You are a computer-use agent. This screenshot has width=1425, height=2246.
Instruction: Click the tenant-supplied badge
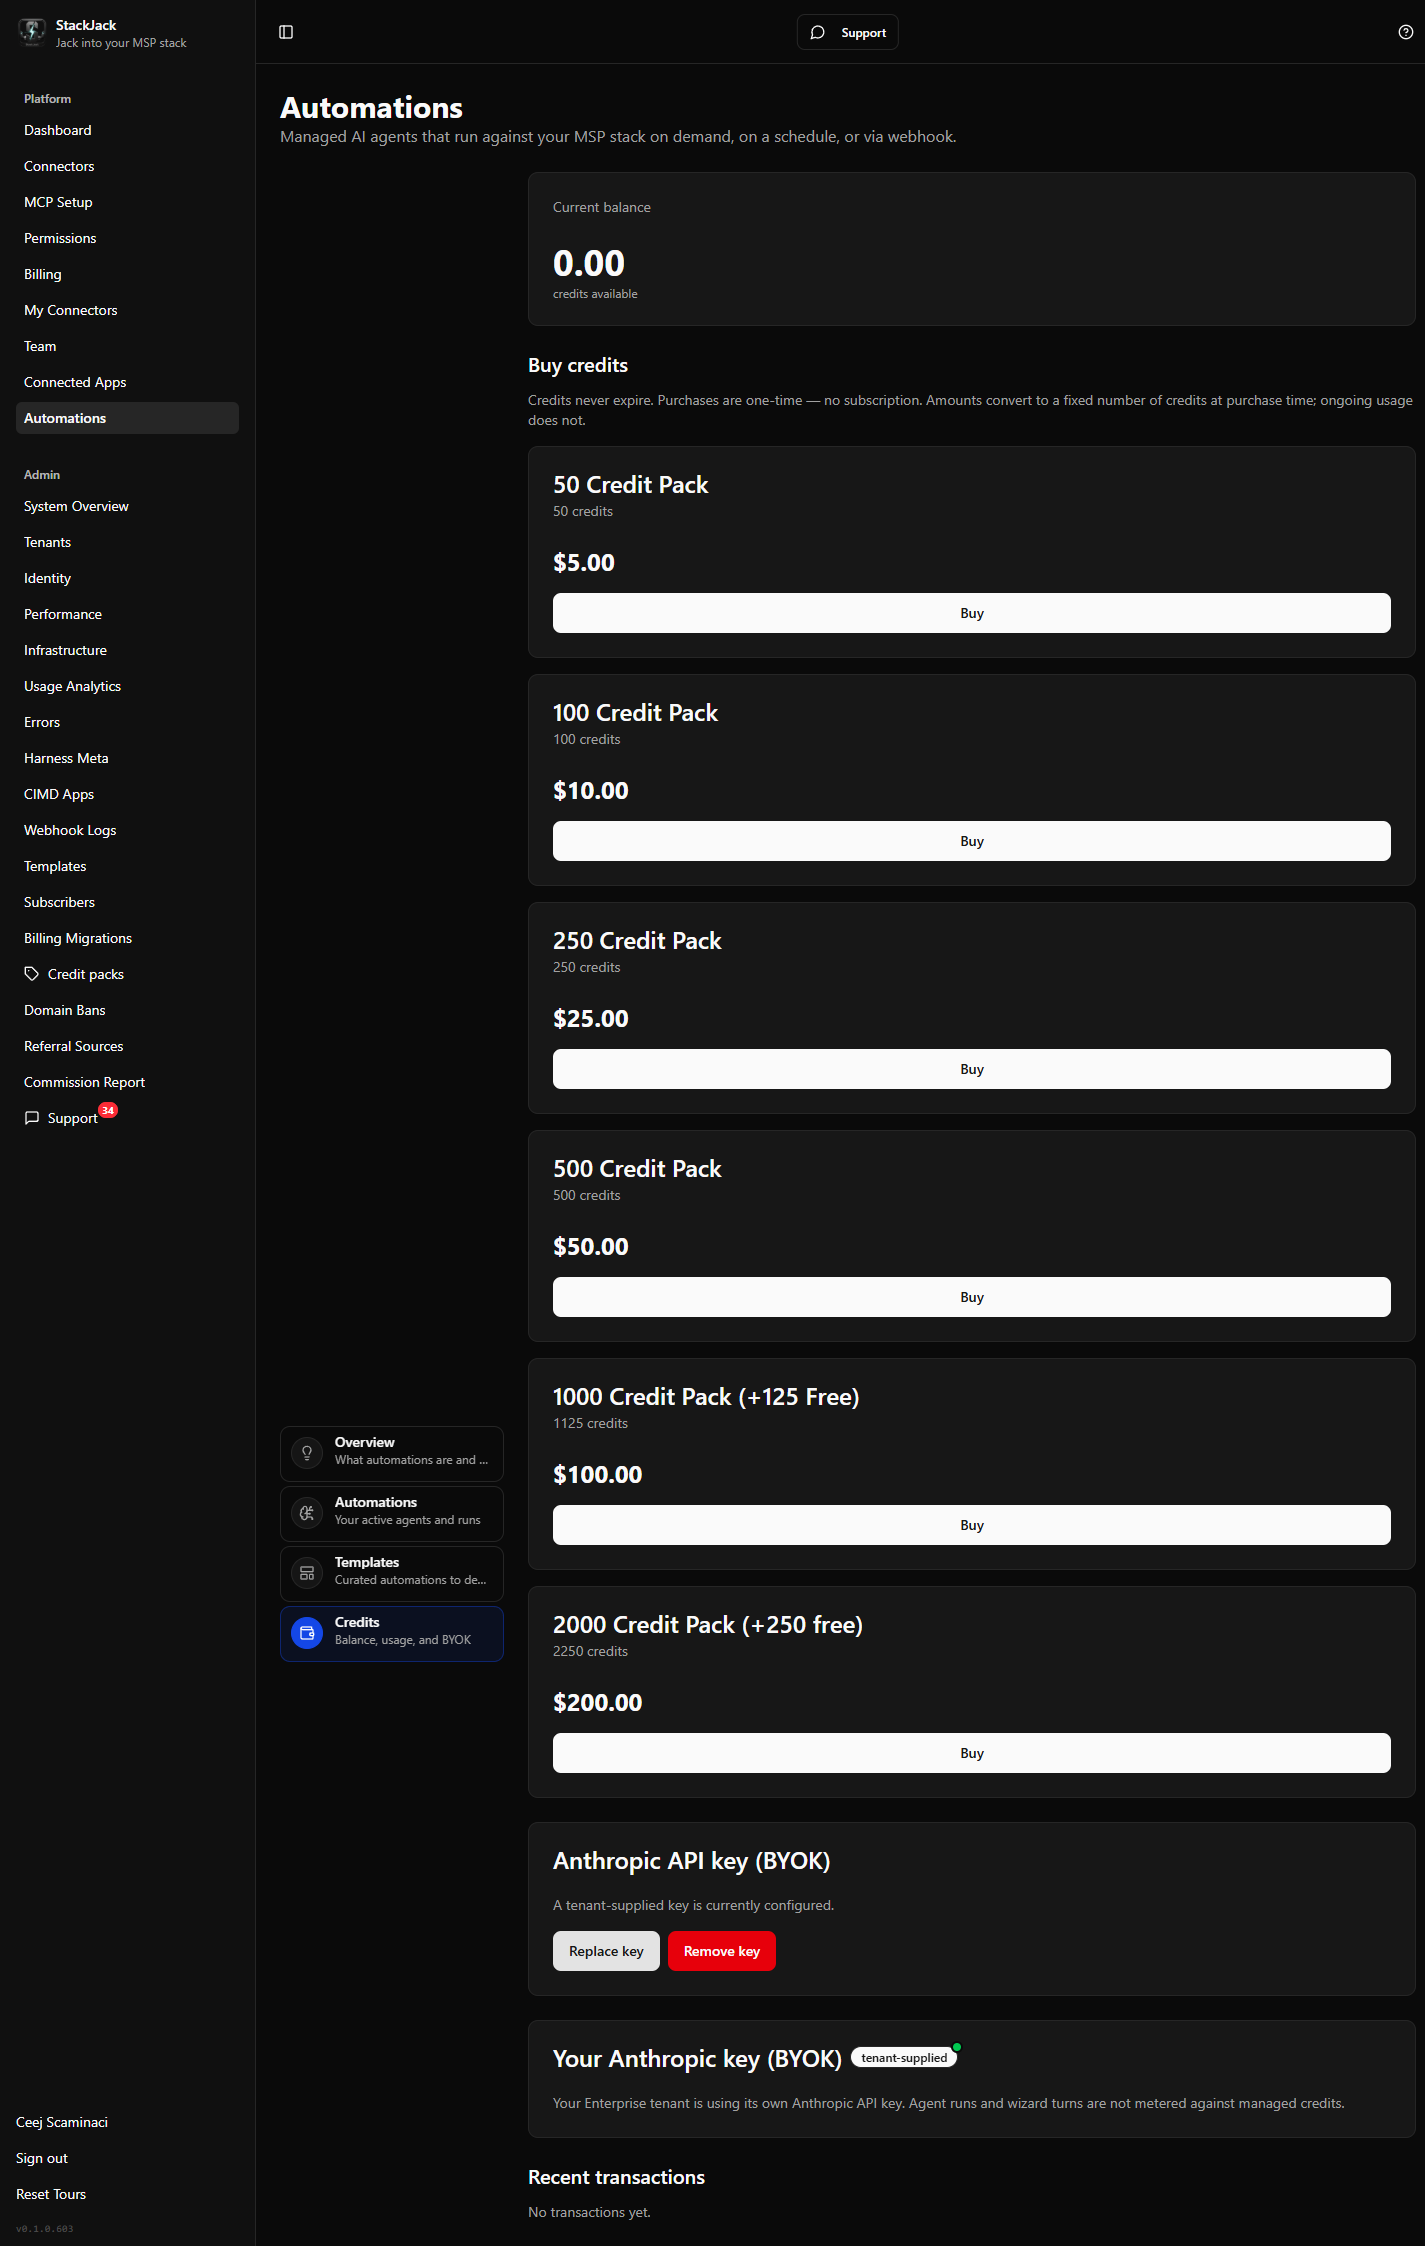tap(904, 2058)
